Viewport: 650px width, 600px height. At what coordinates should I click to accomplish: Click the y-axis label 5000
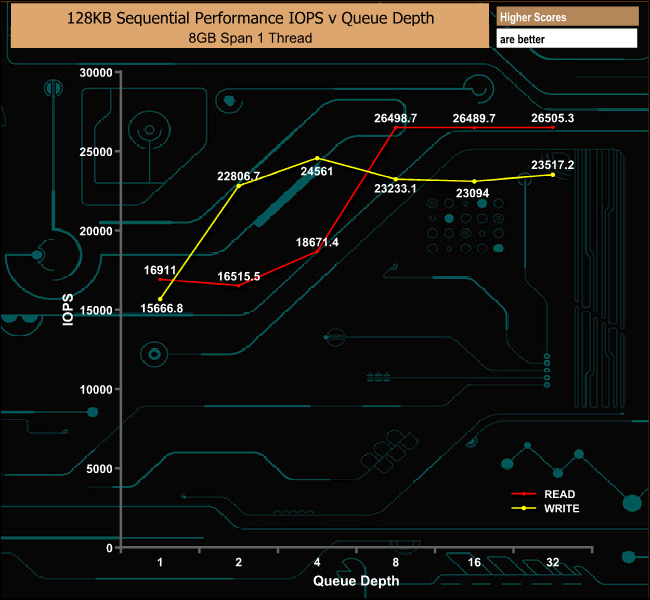point(99,469)
